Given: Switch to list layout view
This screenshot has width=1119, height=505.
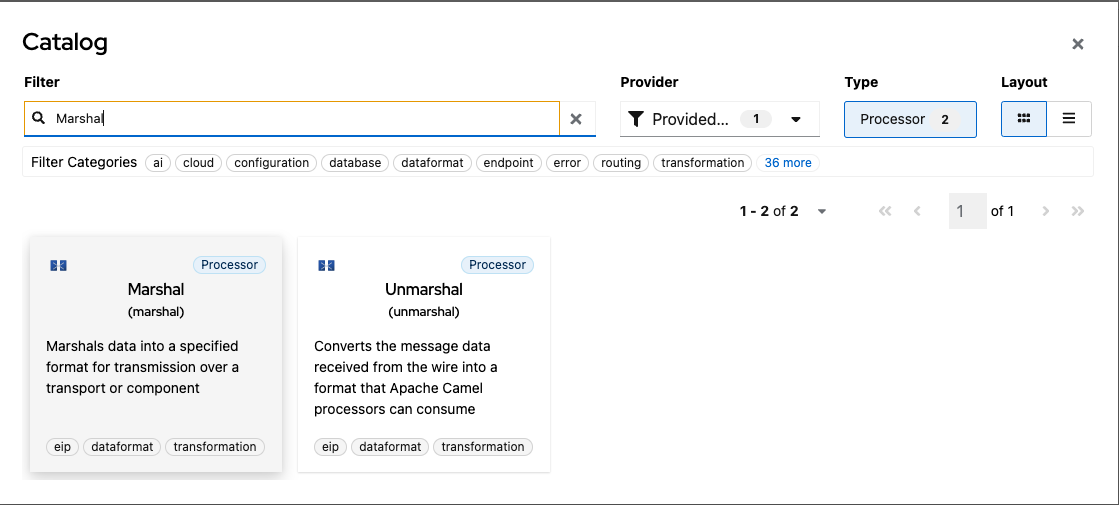Looking at the screenshot, I should 1069,119.
